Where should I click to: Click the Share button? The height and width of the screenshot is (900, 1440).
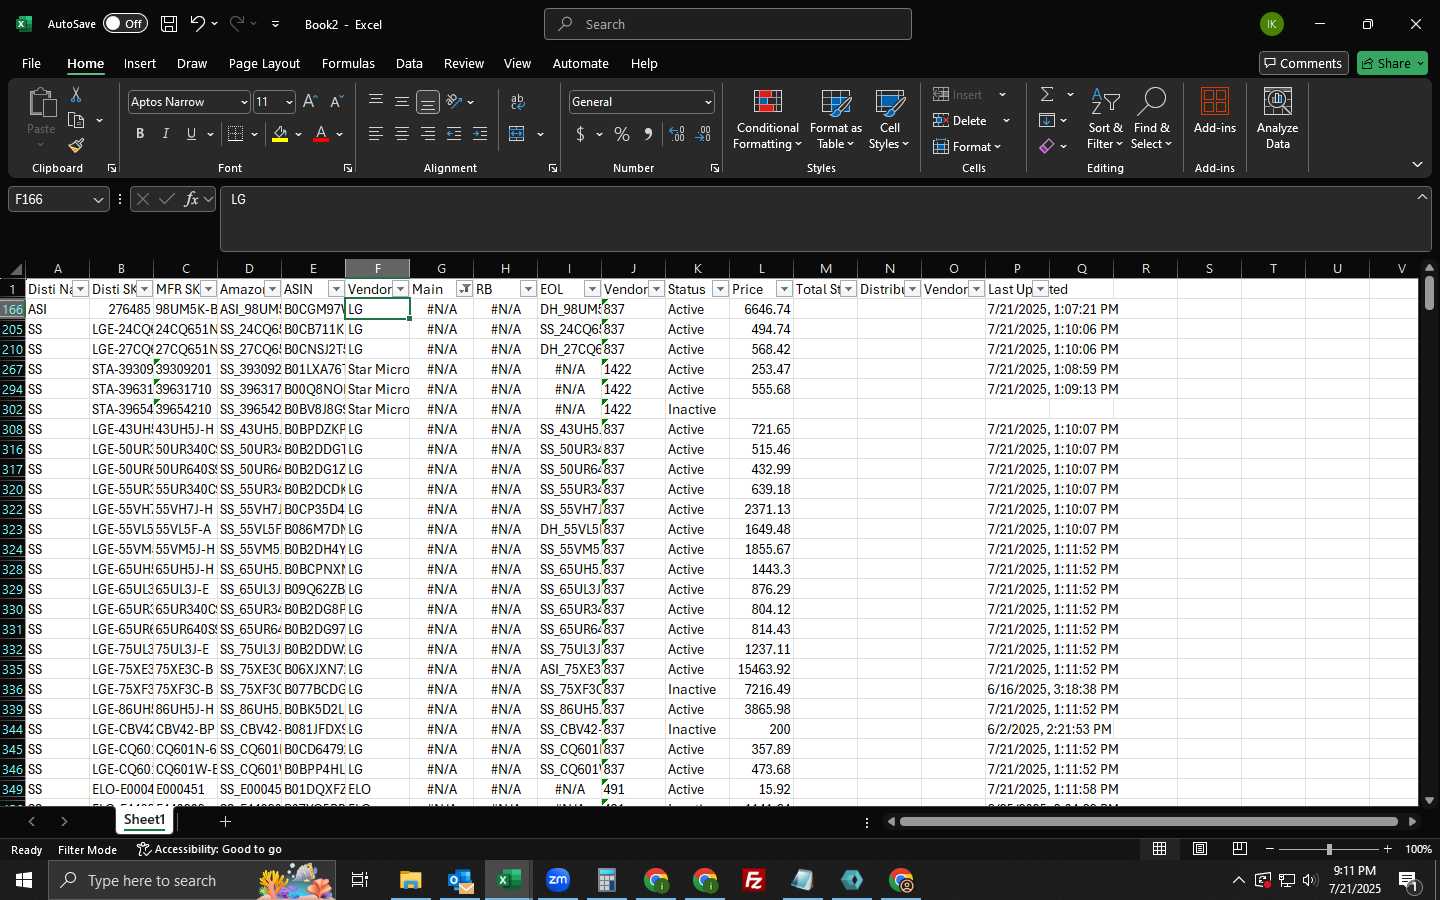(x=1392, y=63)
